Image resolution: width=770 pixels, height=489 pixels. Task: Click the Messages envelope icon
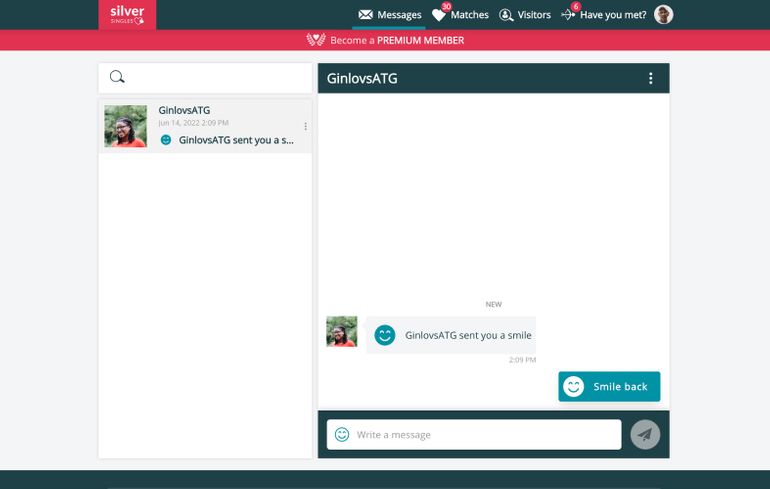point(365,15)
